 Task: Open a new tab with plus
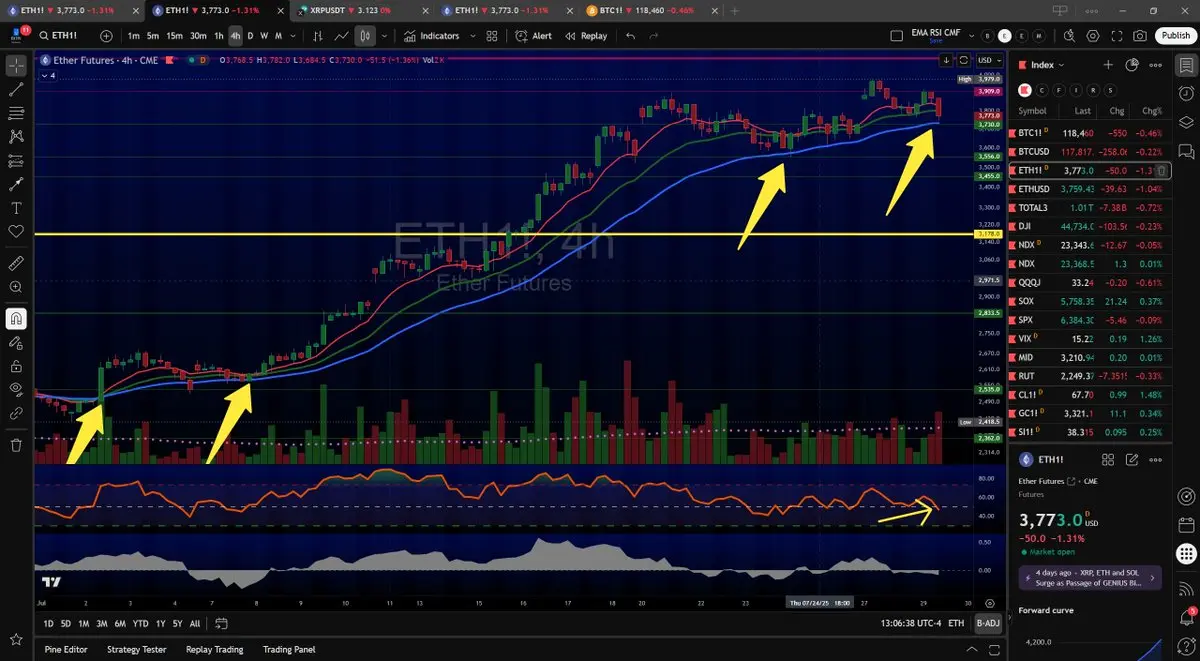tap(735, 9)
